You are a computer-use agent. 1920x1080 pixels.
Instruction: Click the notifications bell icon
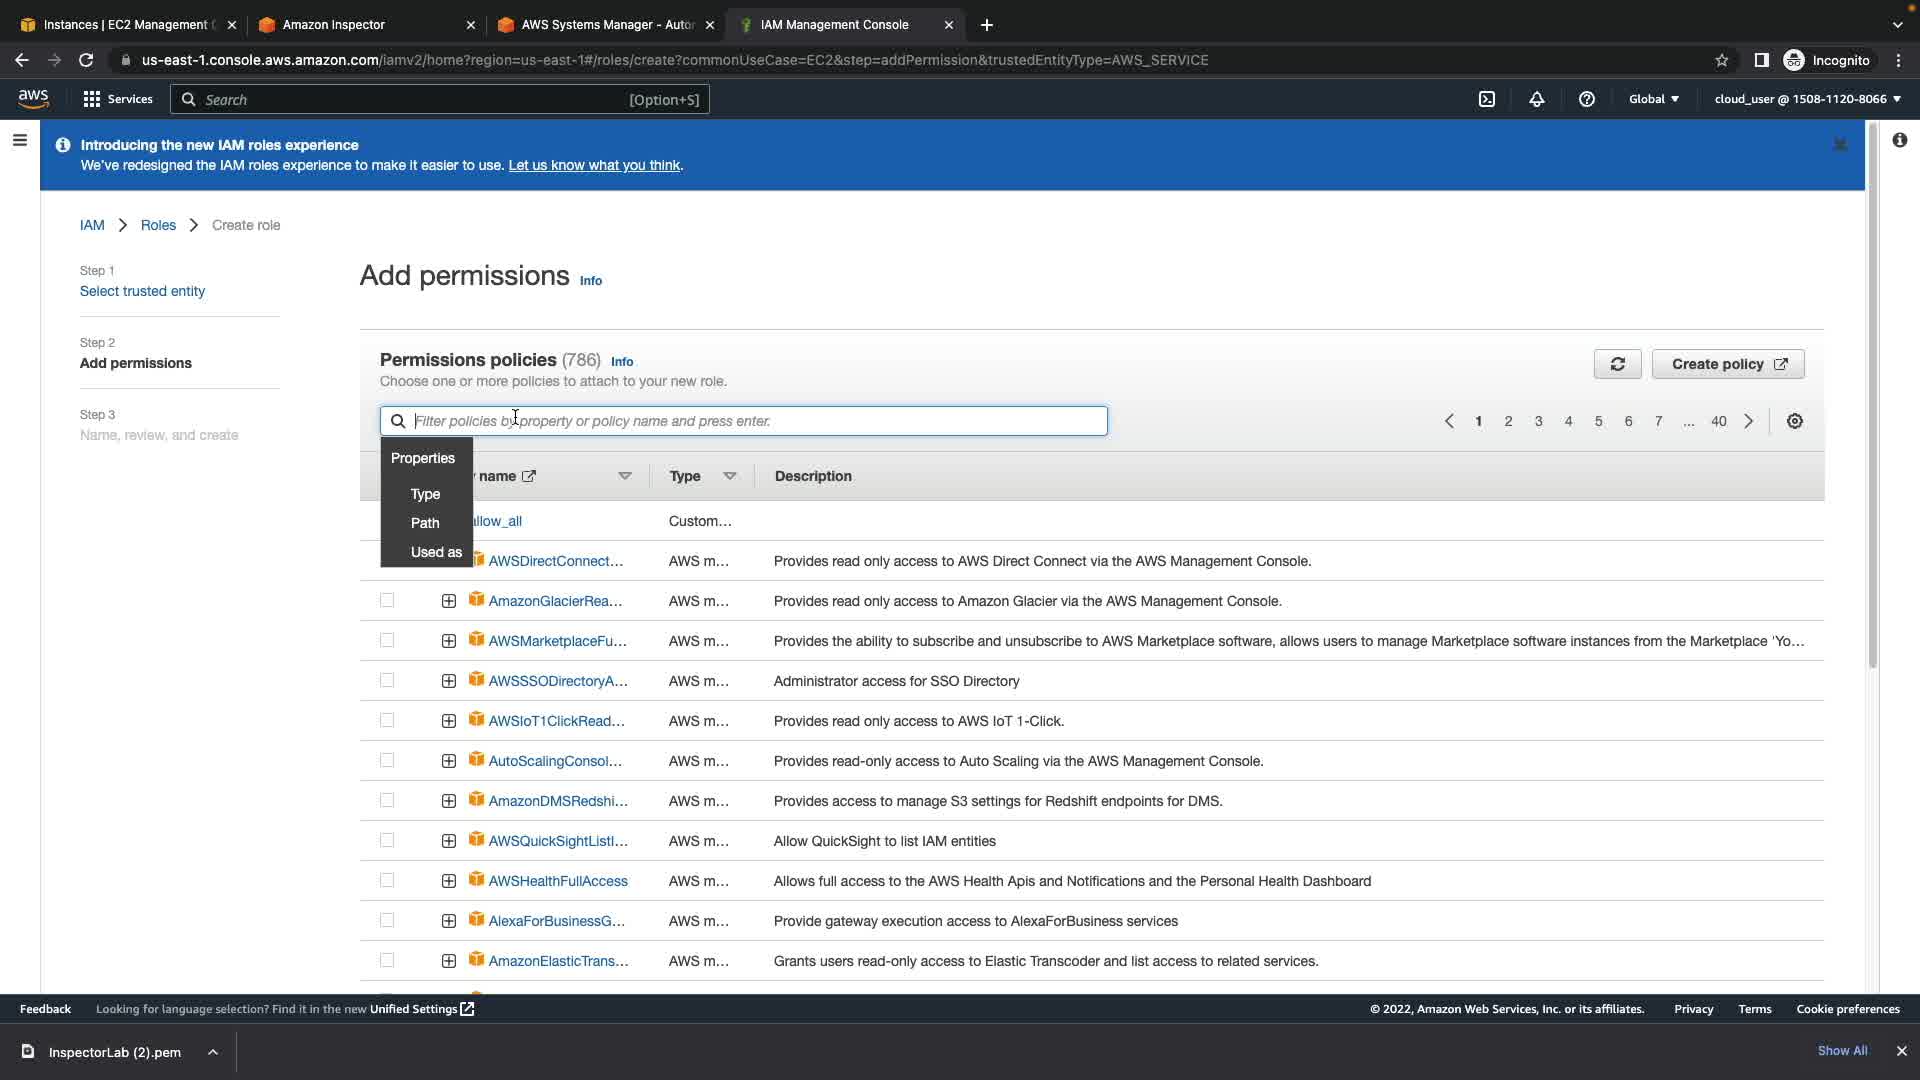point(1536,99)
